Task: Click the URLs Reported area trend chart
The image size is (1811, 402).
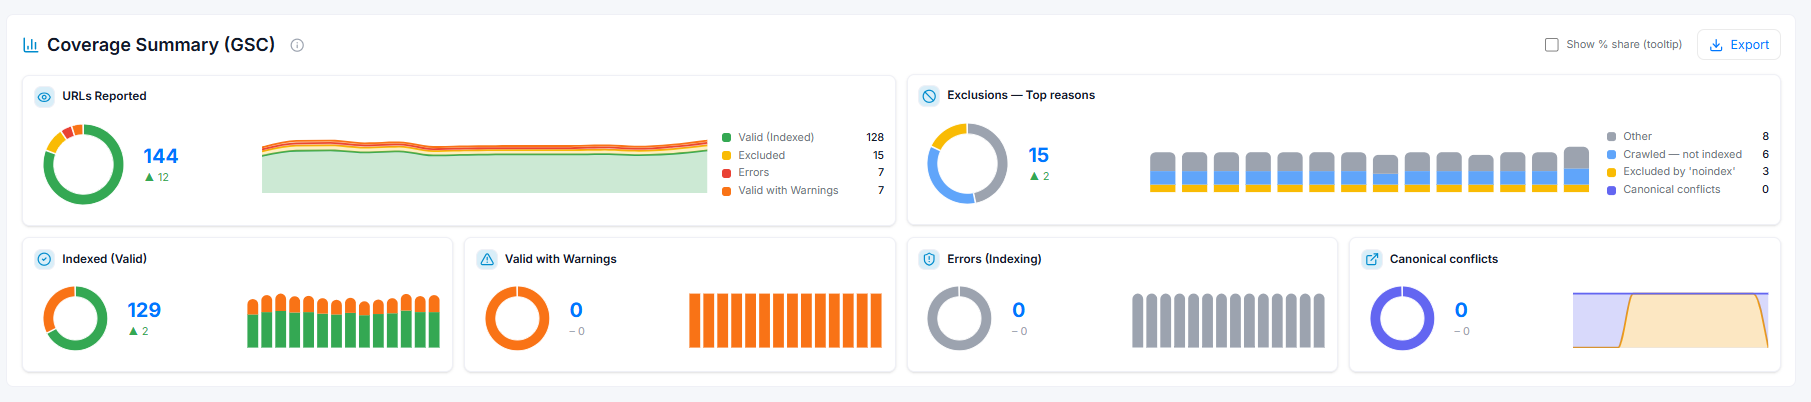Action: click(x=484, y=165)
